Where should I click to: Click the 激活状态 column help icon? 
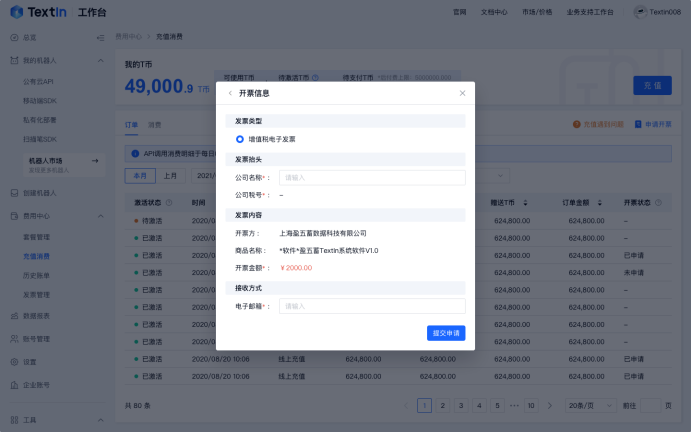point(169,203)
